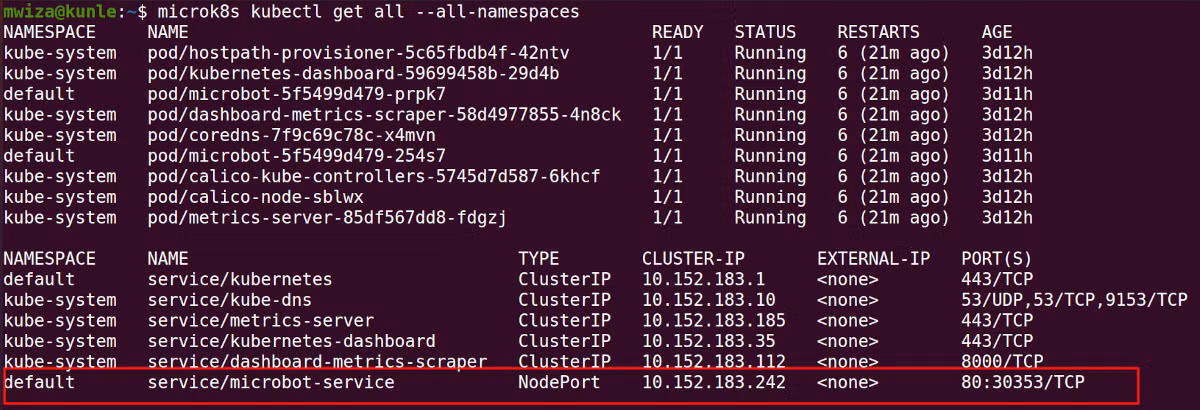Click 'service/kube-dns' in the services table
Screen dimensions: 1200x410
(x=229, y=300)
